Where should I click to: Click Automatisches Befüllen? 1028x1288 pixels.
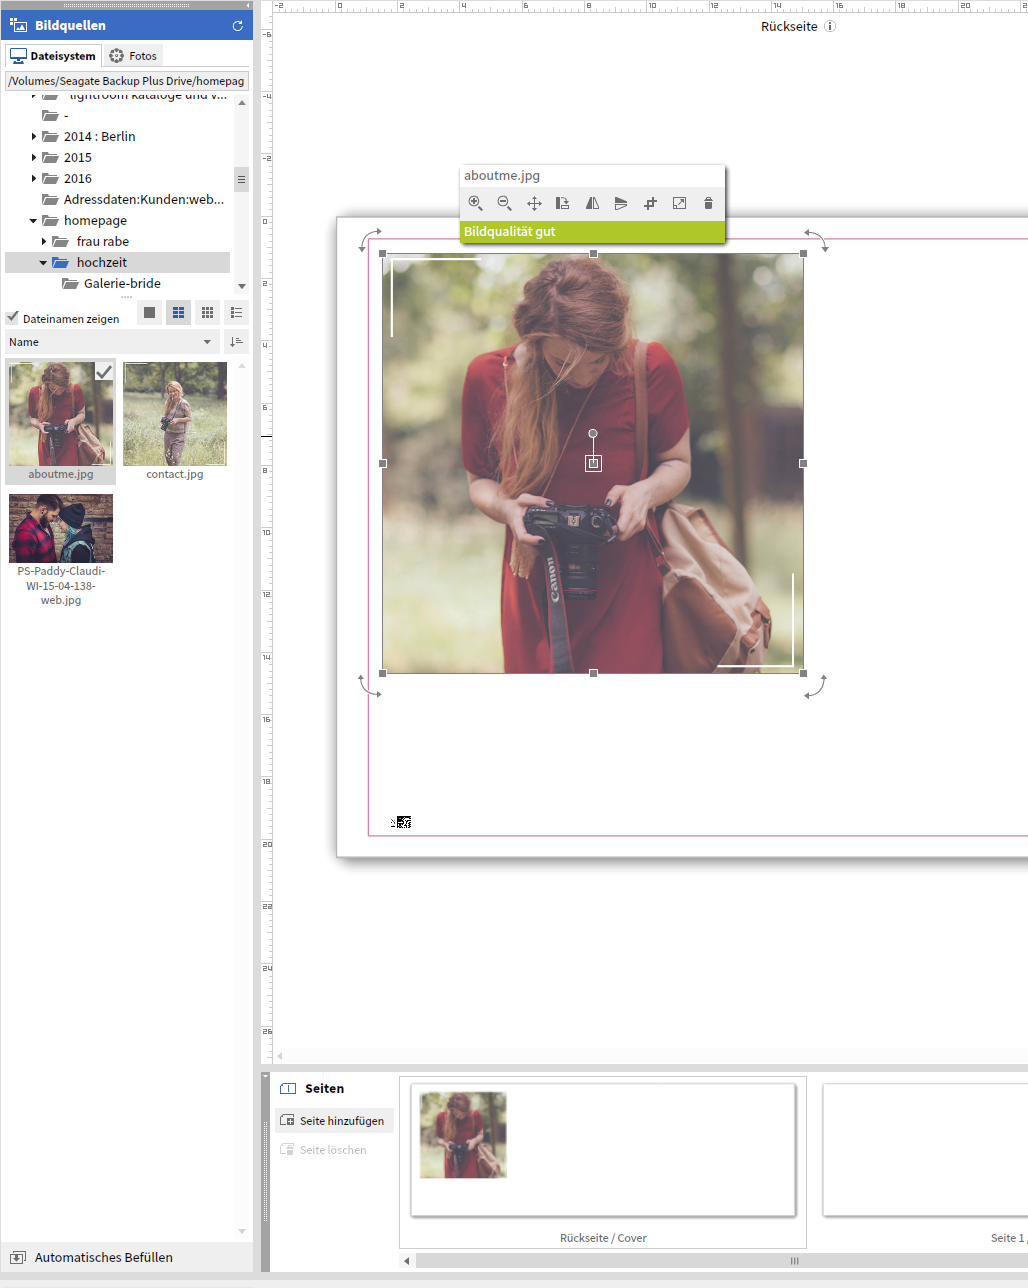pos(103,1257)
